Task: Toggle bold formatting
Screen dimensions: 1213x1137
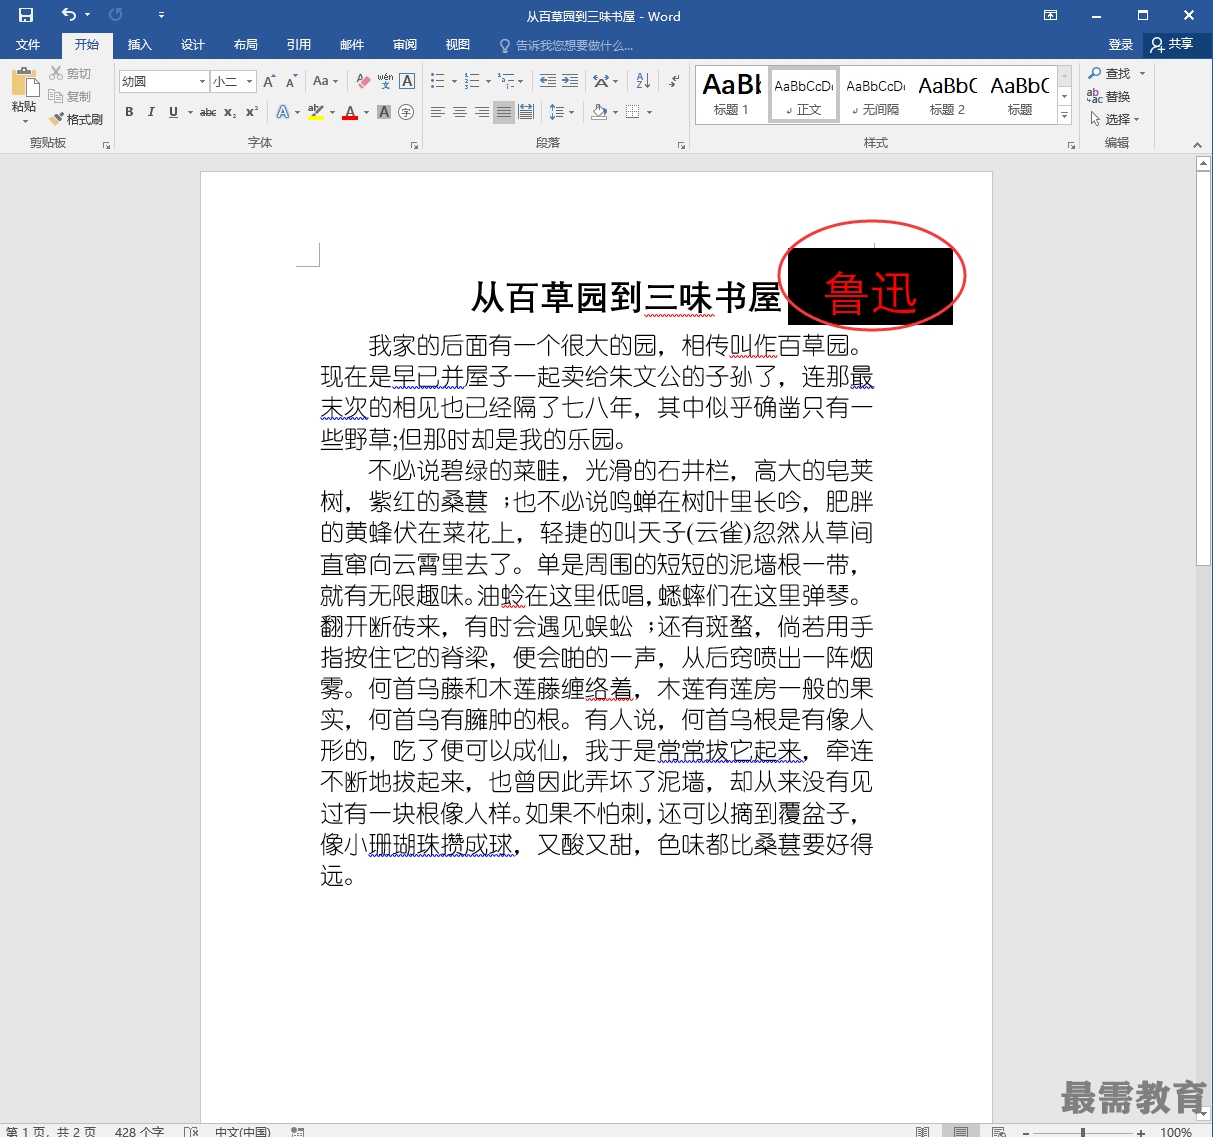Action: pos(129,112)
